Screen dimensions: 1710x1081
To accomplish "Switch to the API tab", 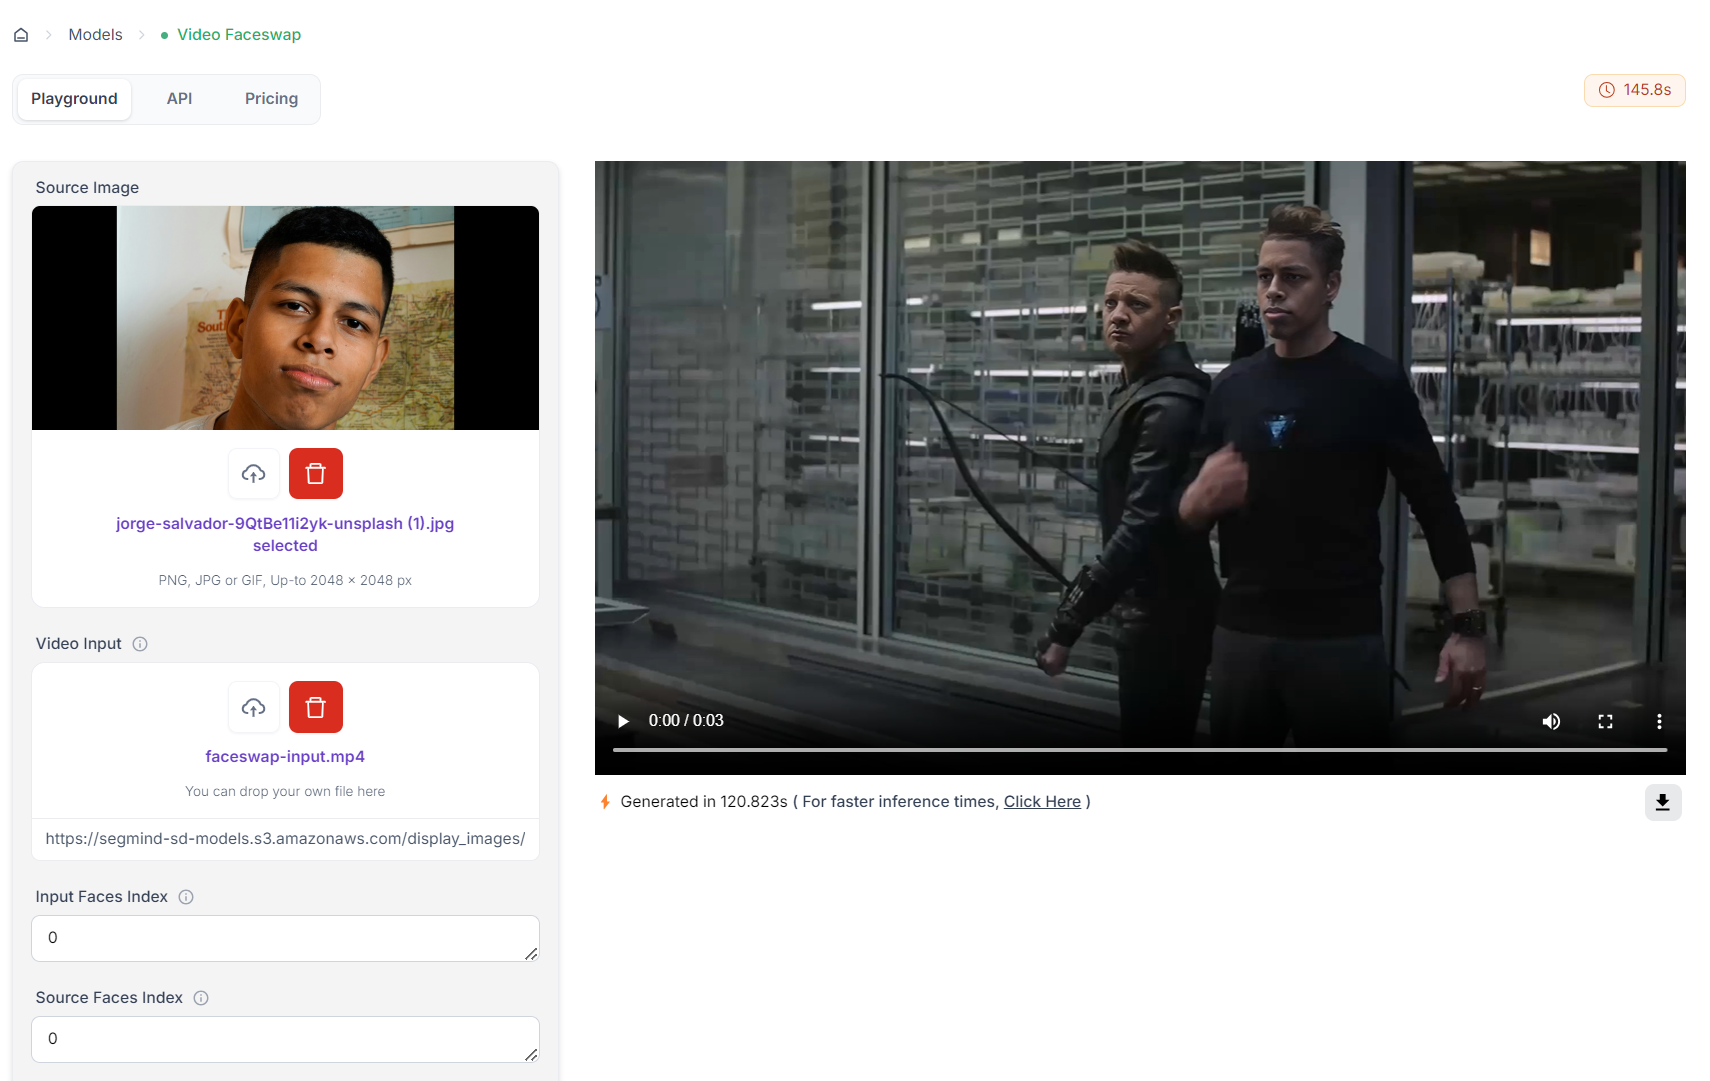I will (180, 99).
